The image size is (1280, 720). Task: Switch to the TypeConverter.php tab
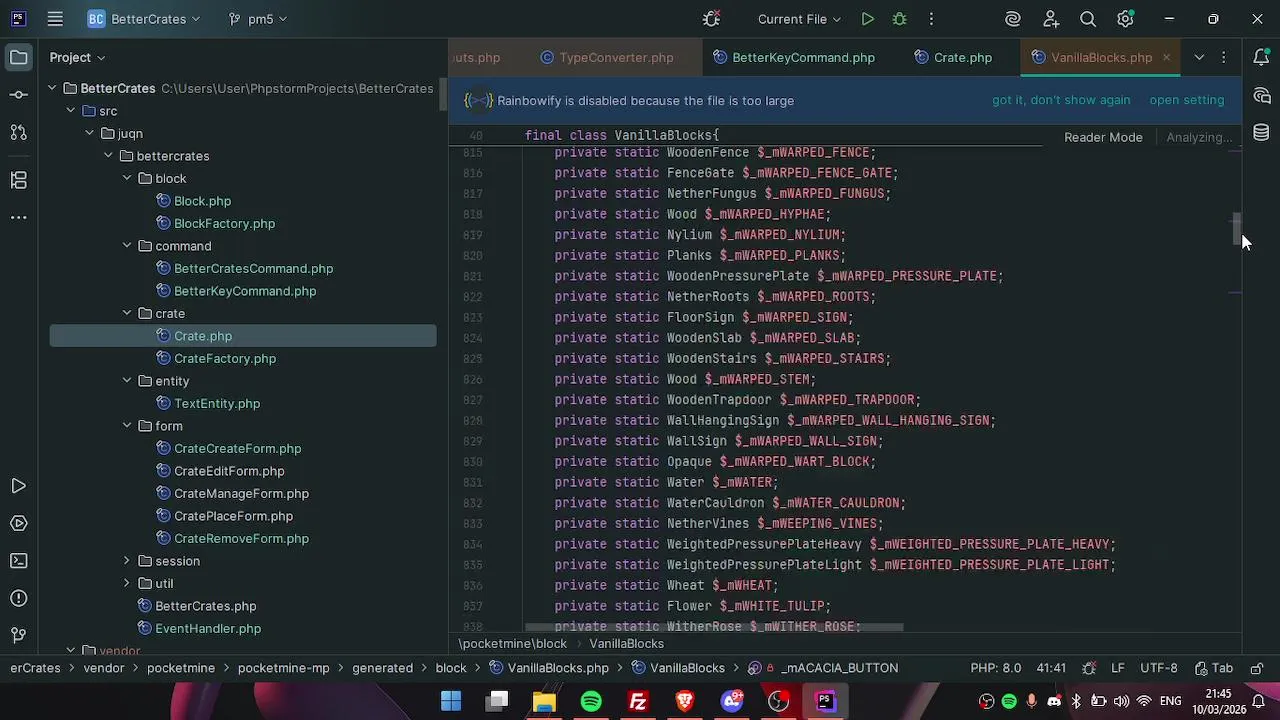coord(607,58)
